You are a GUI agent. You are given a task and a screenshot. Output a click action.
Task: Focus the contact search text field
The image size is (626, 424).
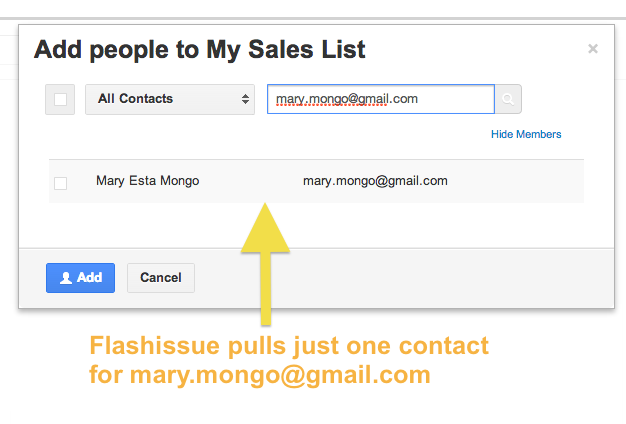point(380,99)
